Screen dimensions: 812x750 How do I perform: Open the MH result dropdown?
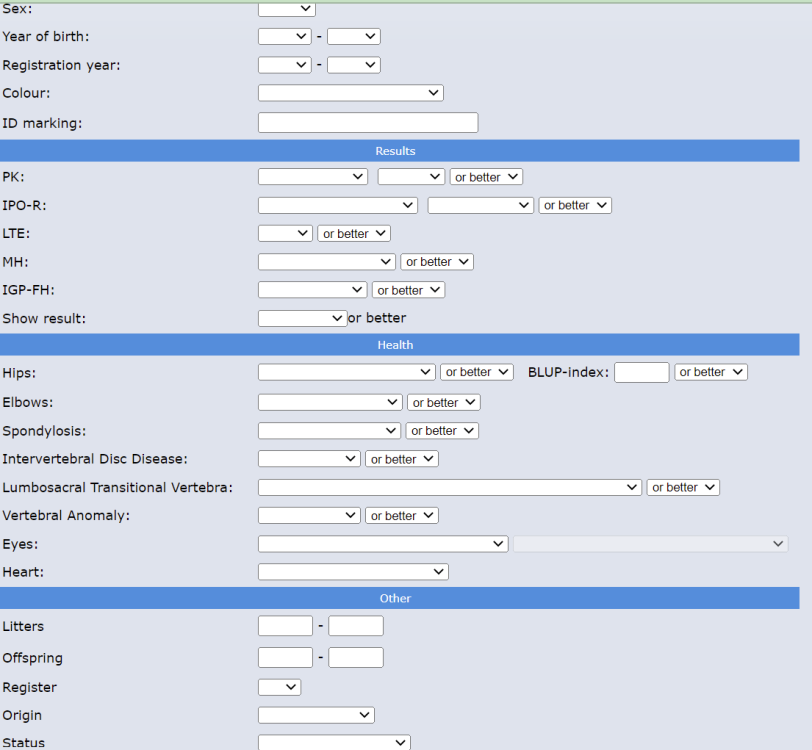[327, 262]
